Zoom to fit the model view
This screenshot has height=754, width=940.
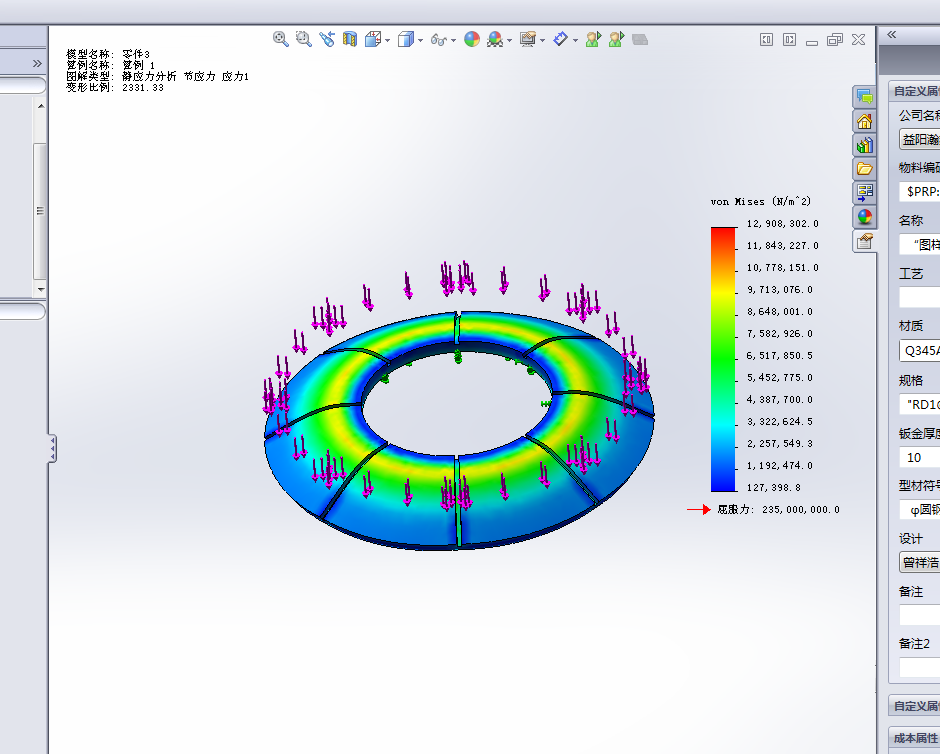click(x=281, y=39)
